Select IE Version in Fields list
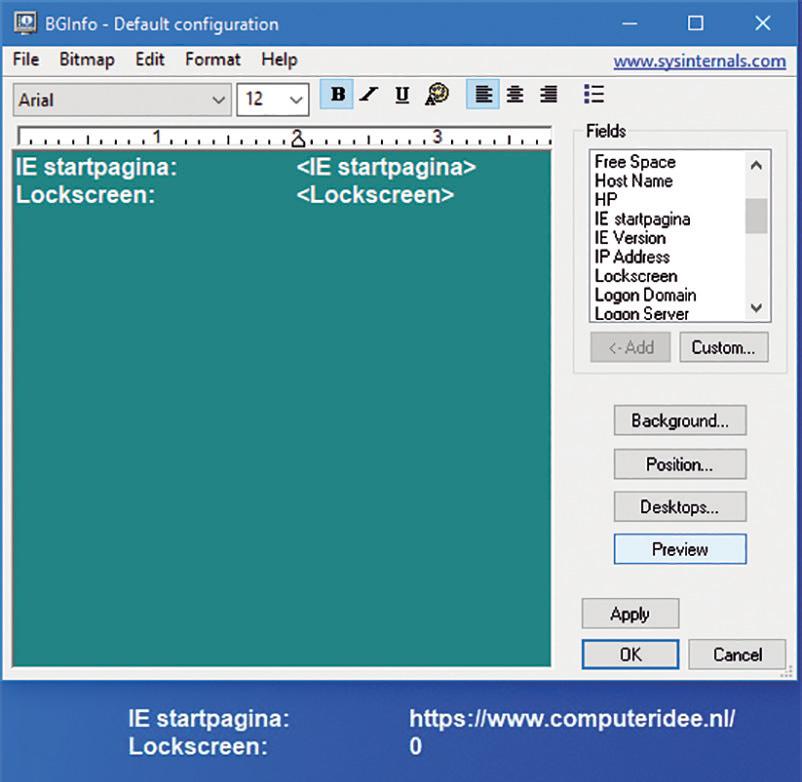802x782 pixels. point(630,238)
